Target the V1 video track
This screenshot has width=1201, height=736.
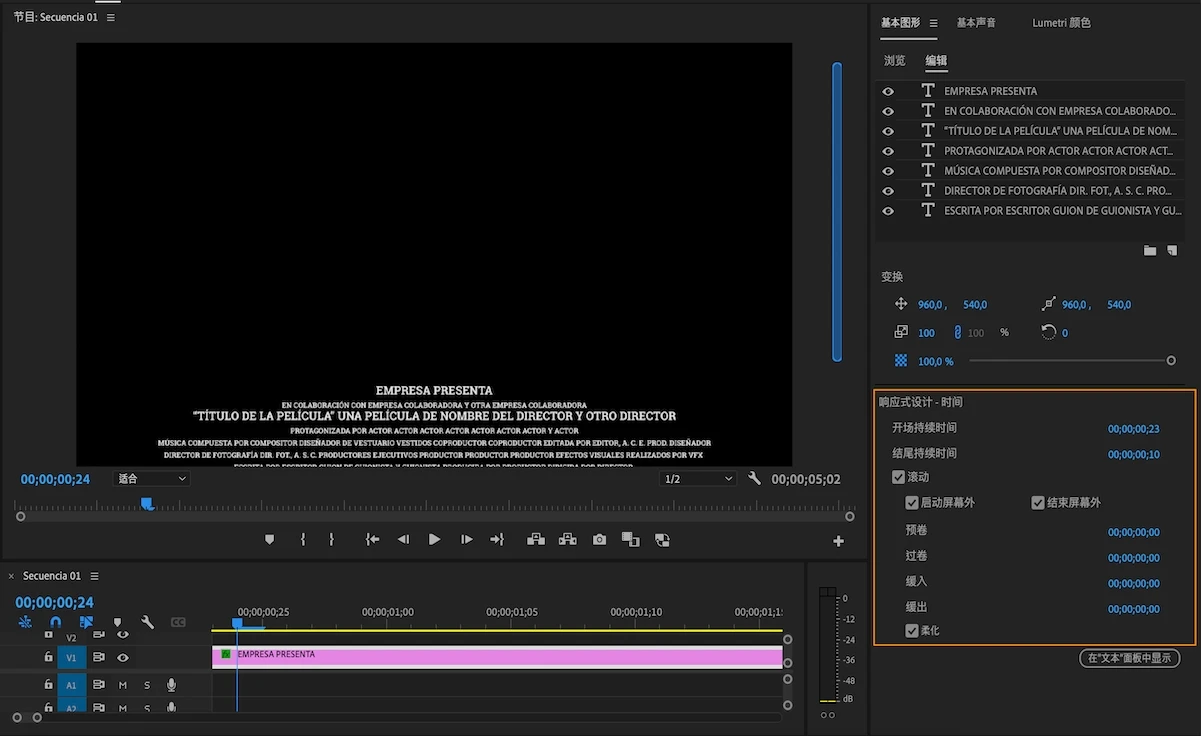[71, 658]
